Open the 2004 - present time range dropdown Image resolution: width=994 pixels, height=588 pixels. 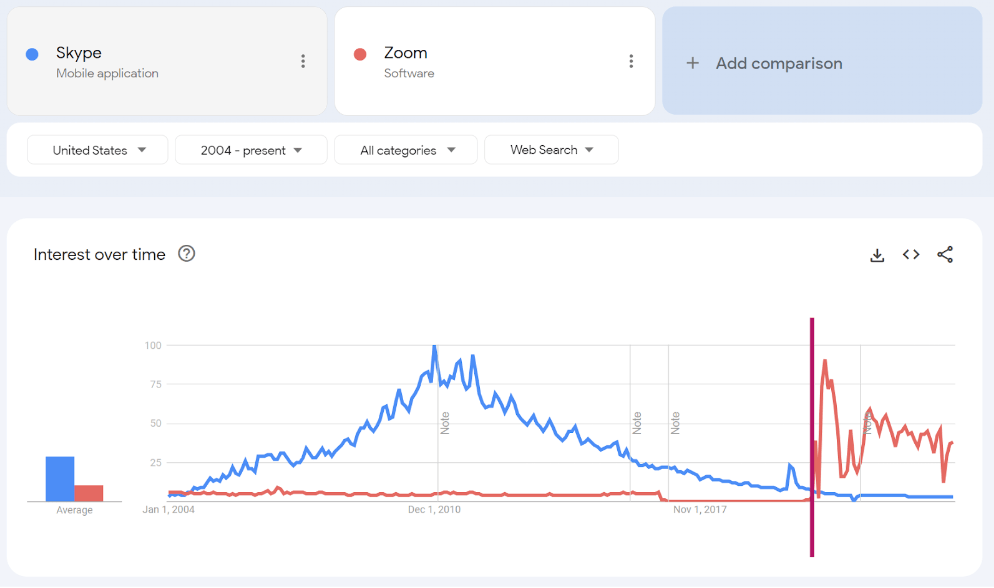click(x=250, y=149)
